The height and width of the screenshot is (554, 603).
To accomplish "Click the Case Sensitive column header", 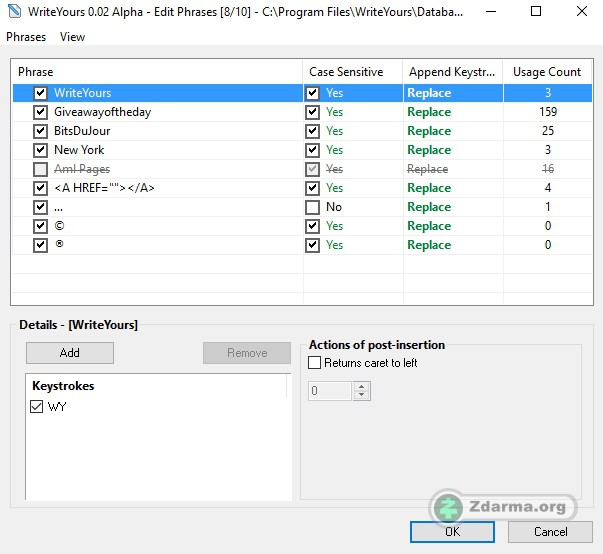I will pyautogui.click(x=353, y=72).
